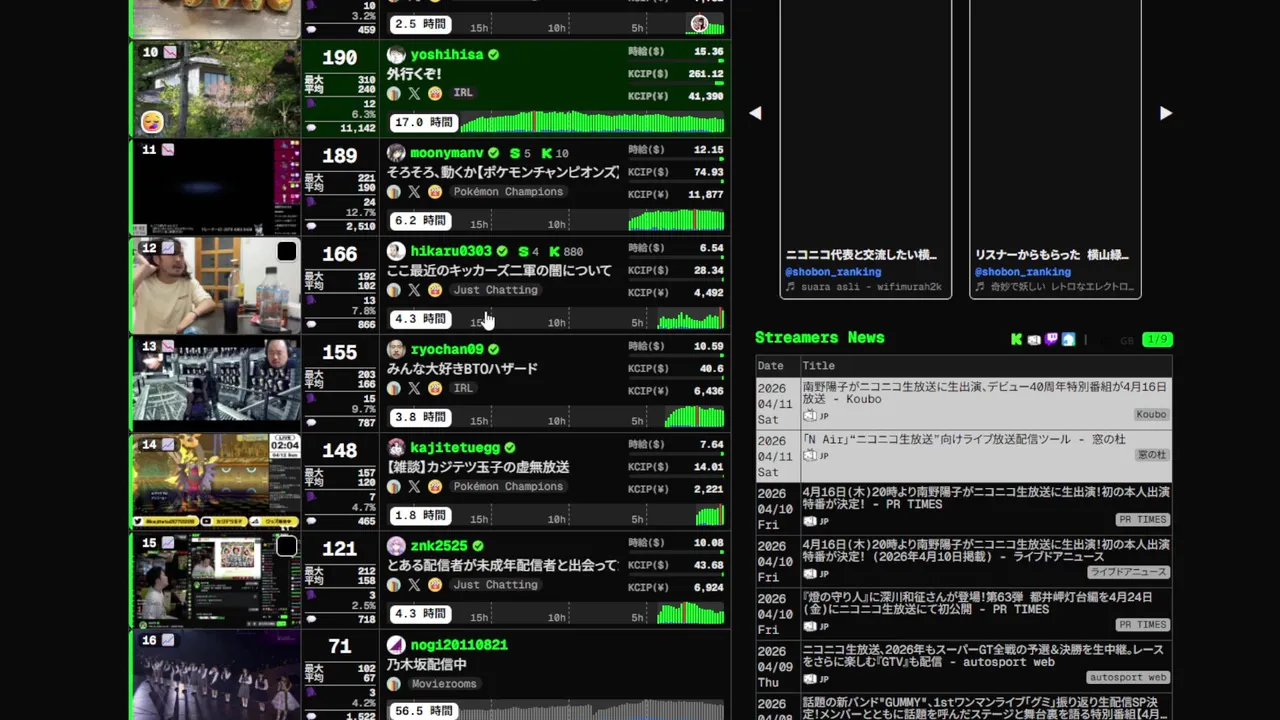
Task: Go to previous carousel card with left arrow
Action: tap(756, 113)
